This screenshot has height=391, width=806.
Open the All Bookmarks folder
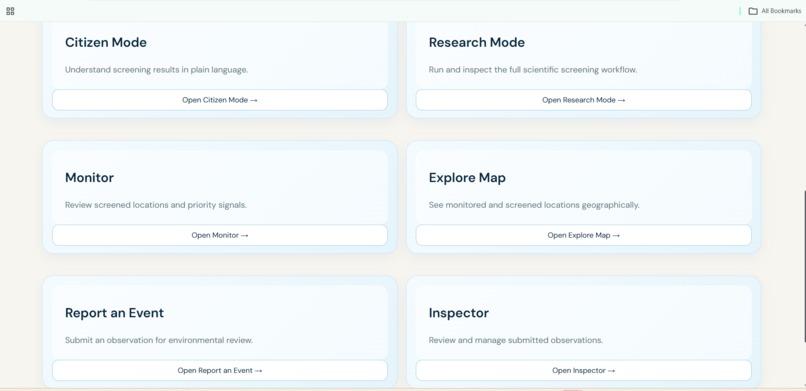(x=775, y=11)
